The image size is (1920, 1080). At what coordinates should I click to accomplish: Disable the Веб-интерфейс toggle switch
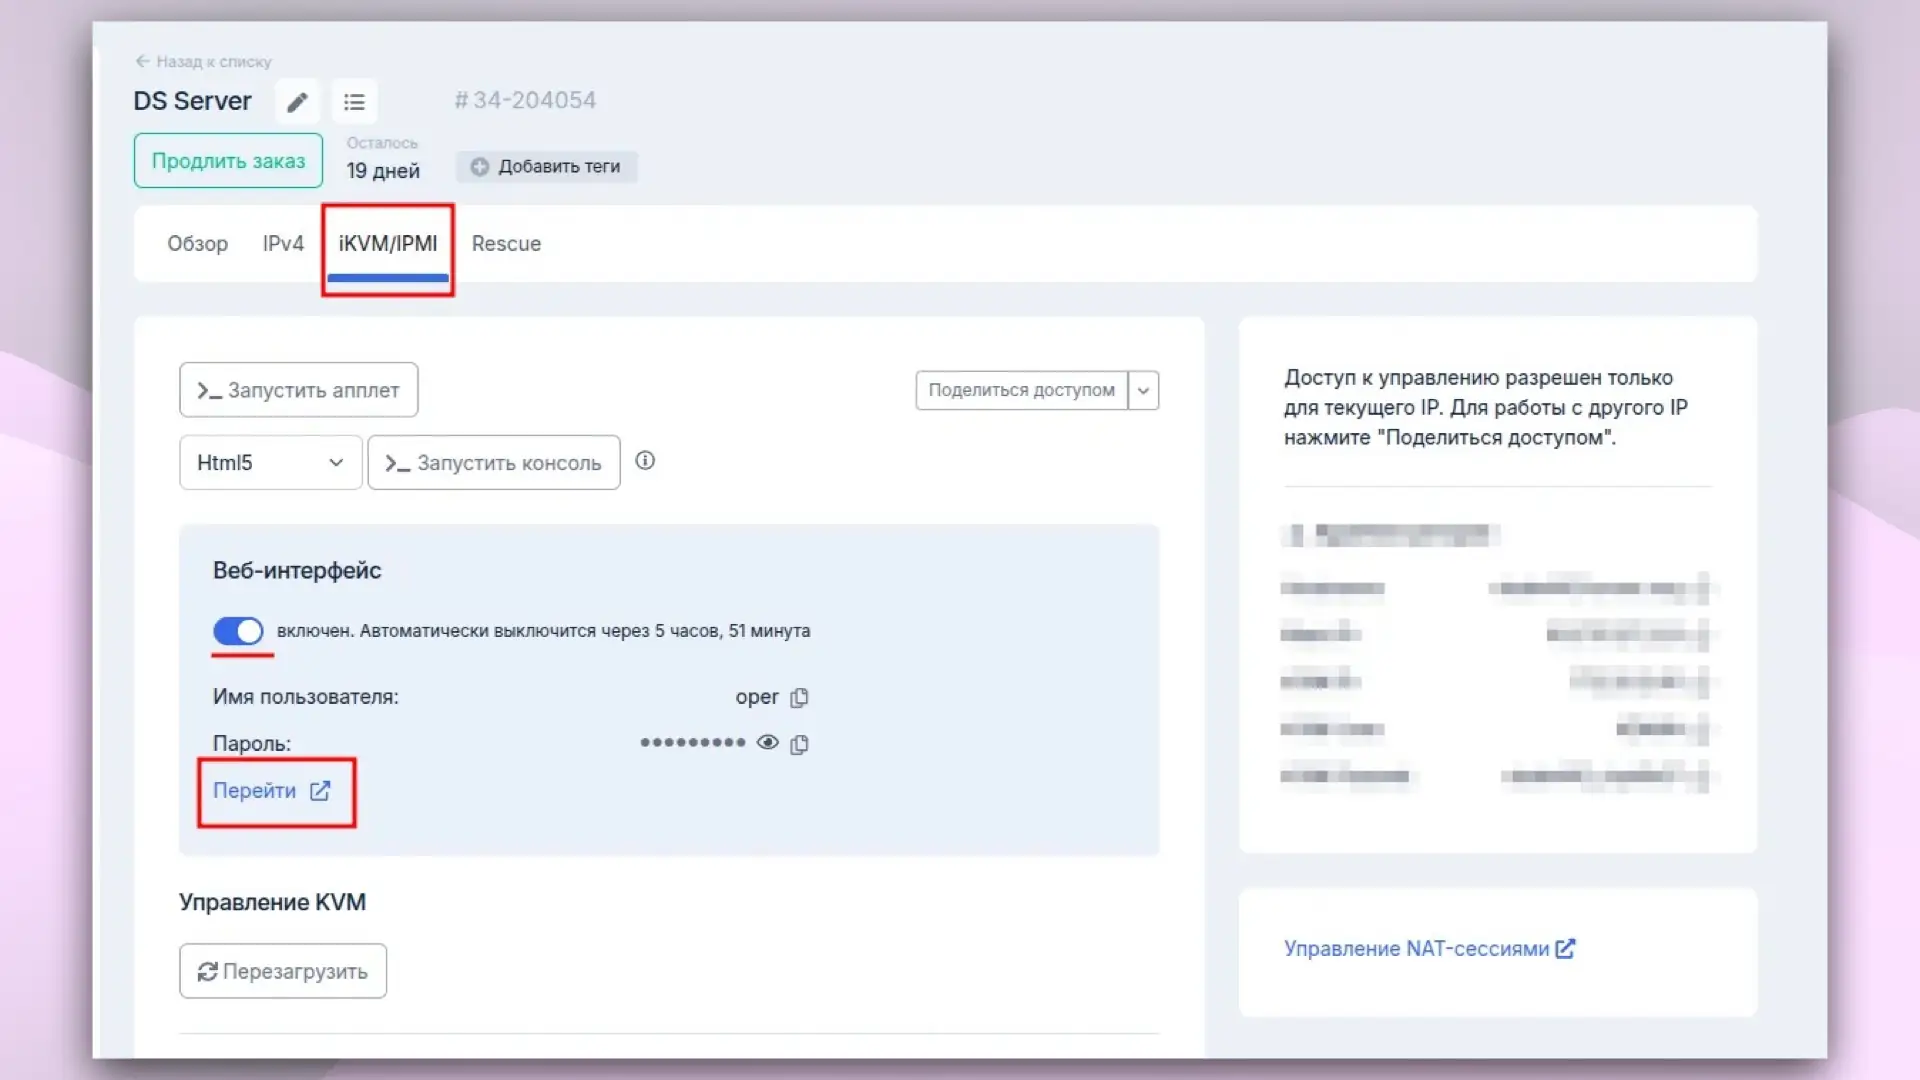click(x=239, y=631)
